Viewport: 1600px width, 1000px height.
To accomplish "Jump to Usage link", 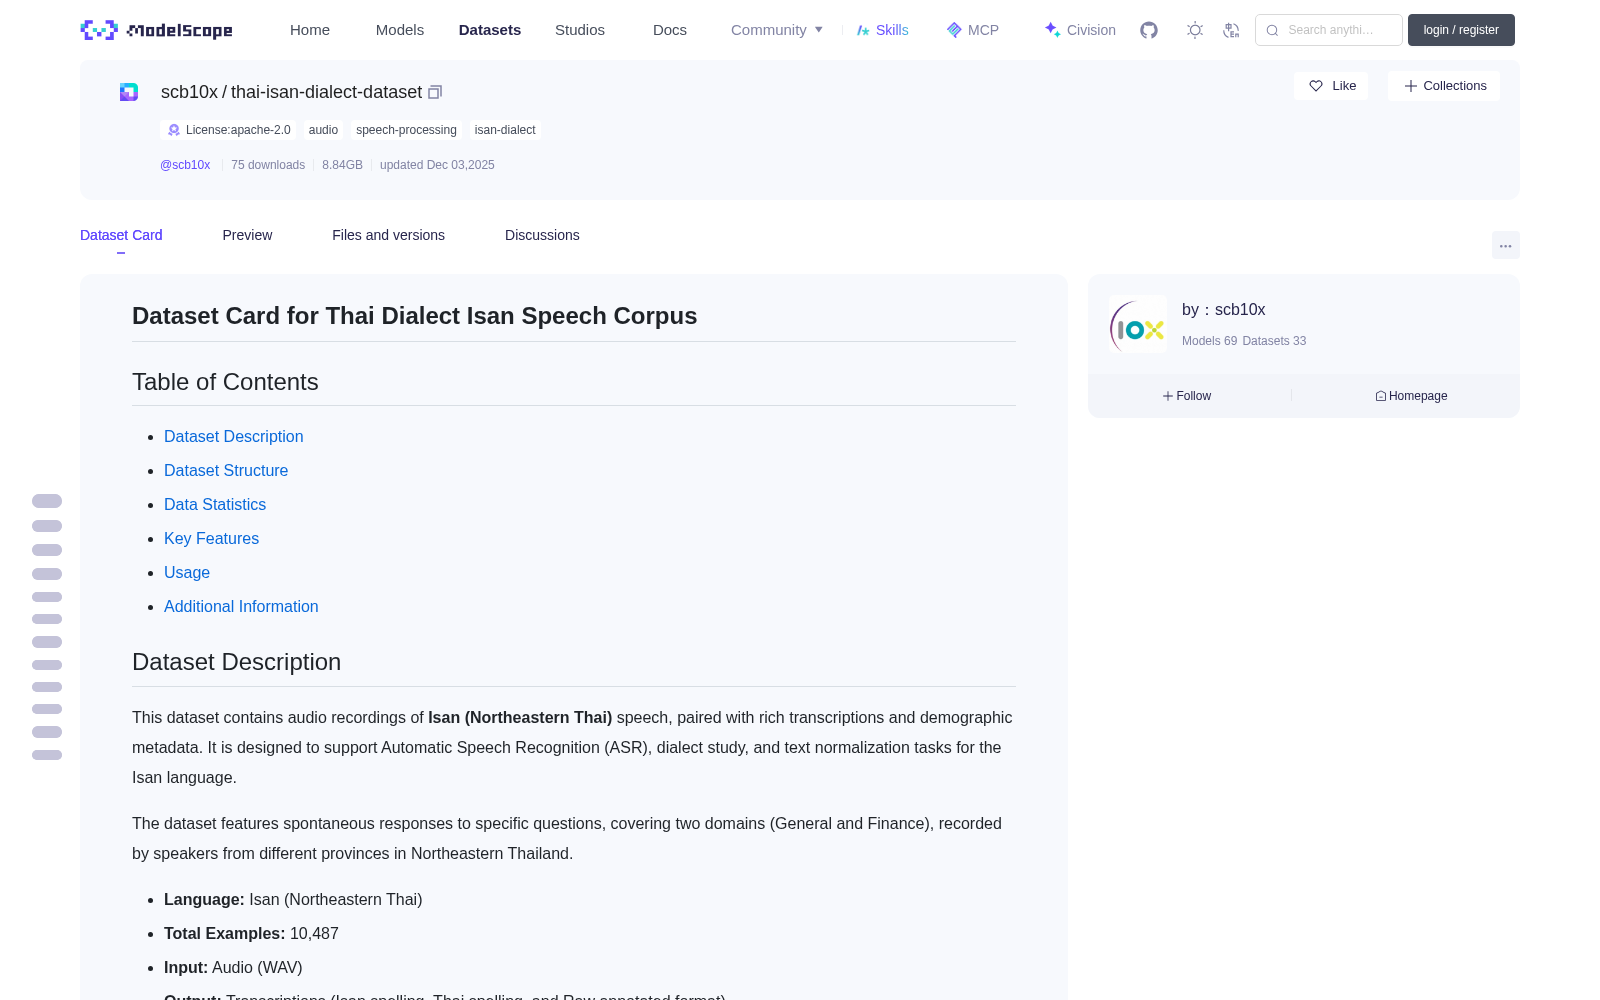I will (x=187, y=572).
